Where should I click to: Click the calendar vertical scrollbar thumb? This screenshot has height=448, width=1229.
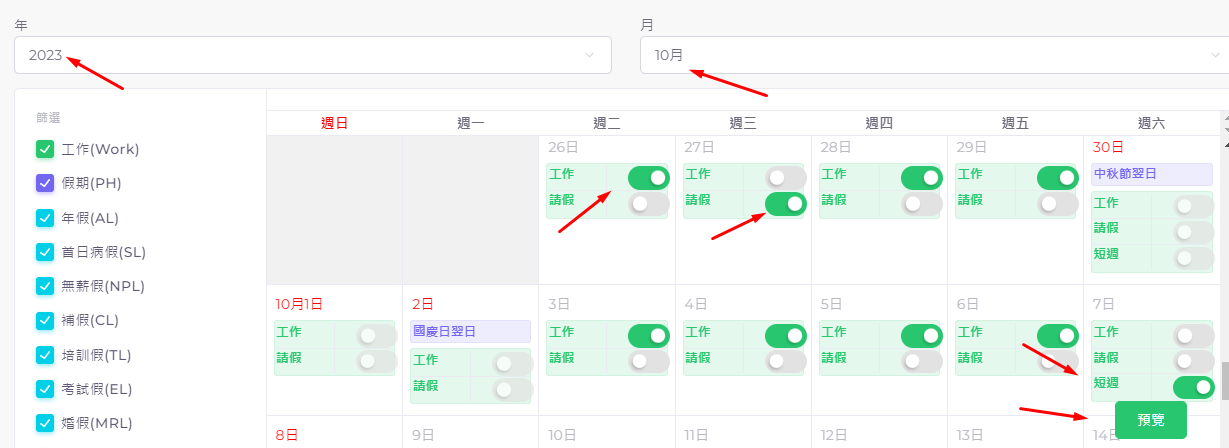1225,380
